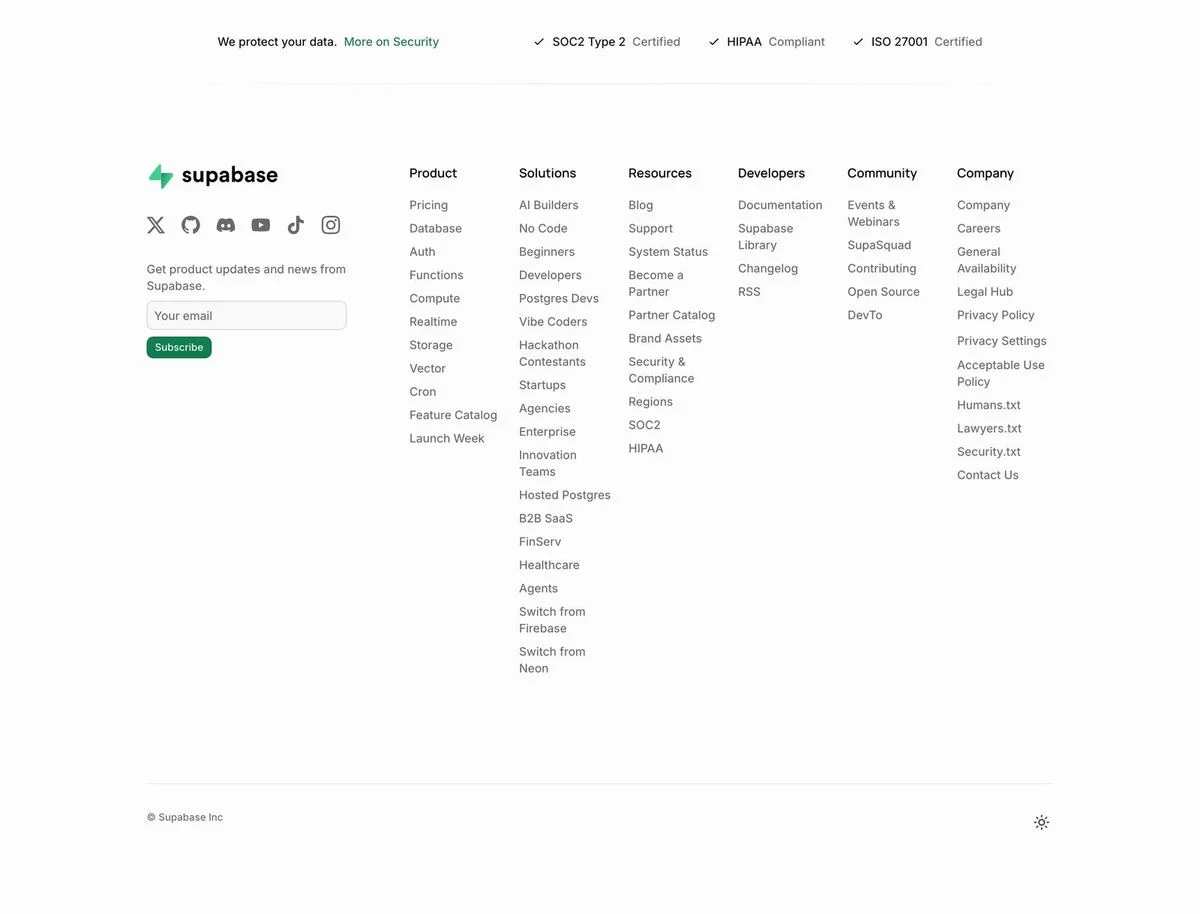Open the RSS link
The height and width of the screenshot is (914, 1200).
(x=749, y=292)
